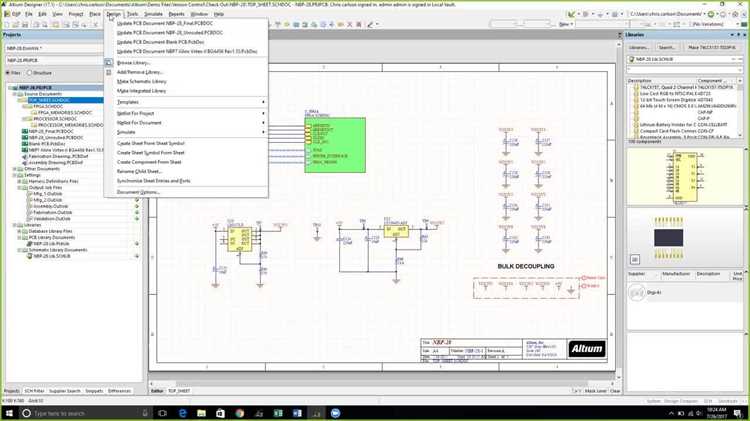Screen dimensions: 750x421
Task: Click the Libraries... button
Action: tap(639, 47)
